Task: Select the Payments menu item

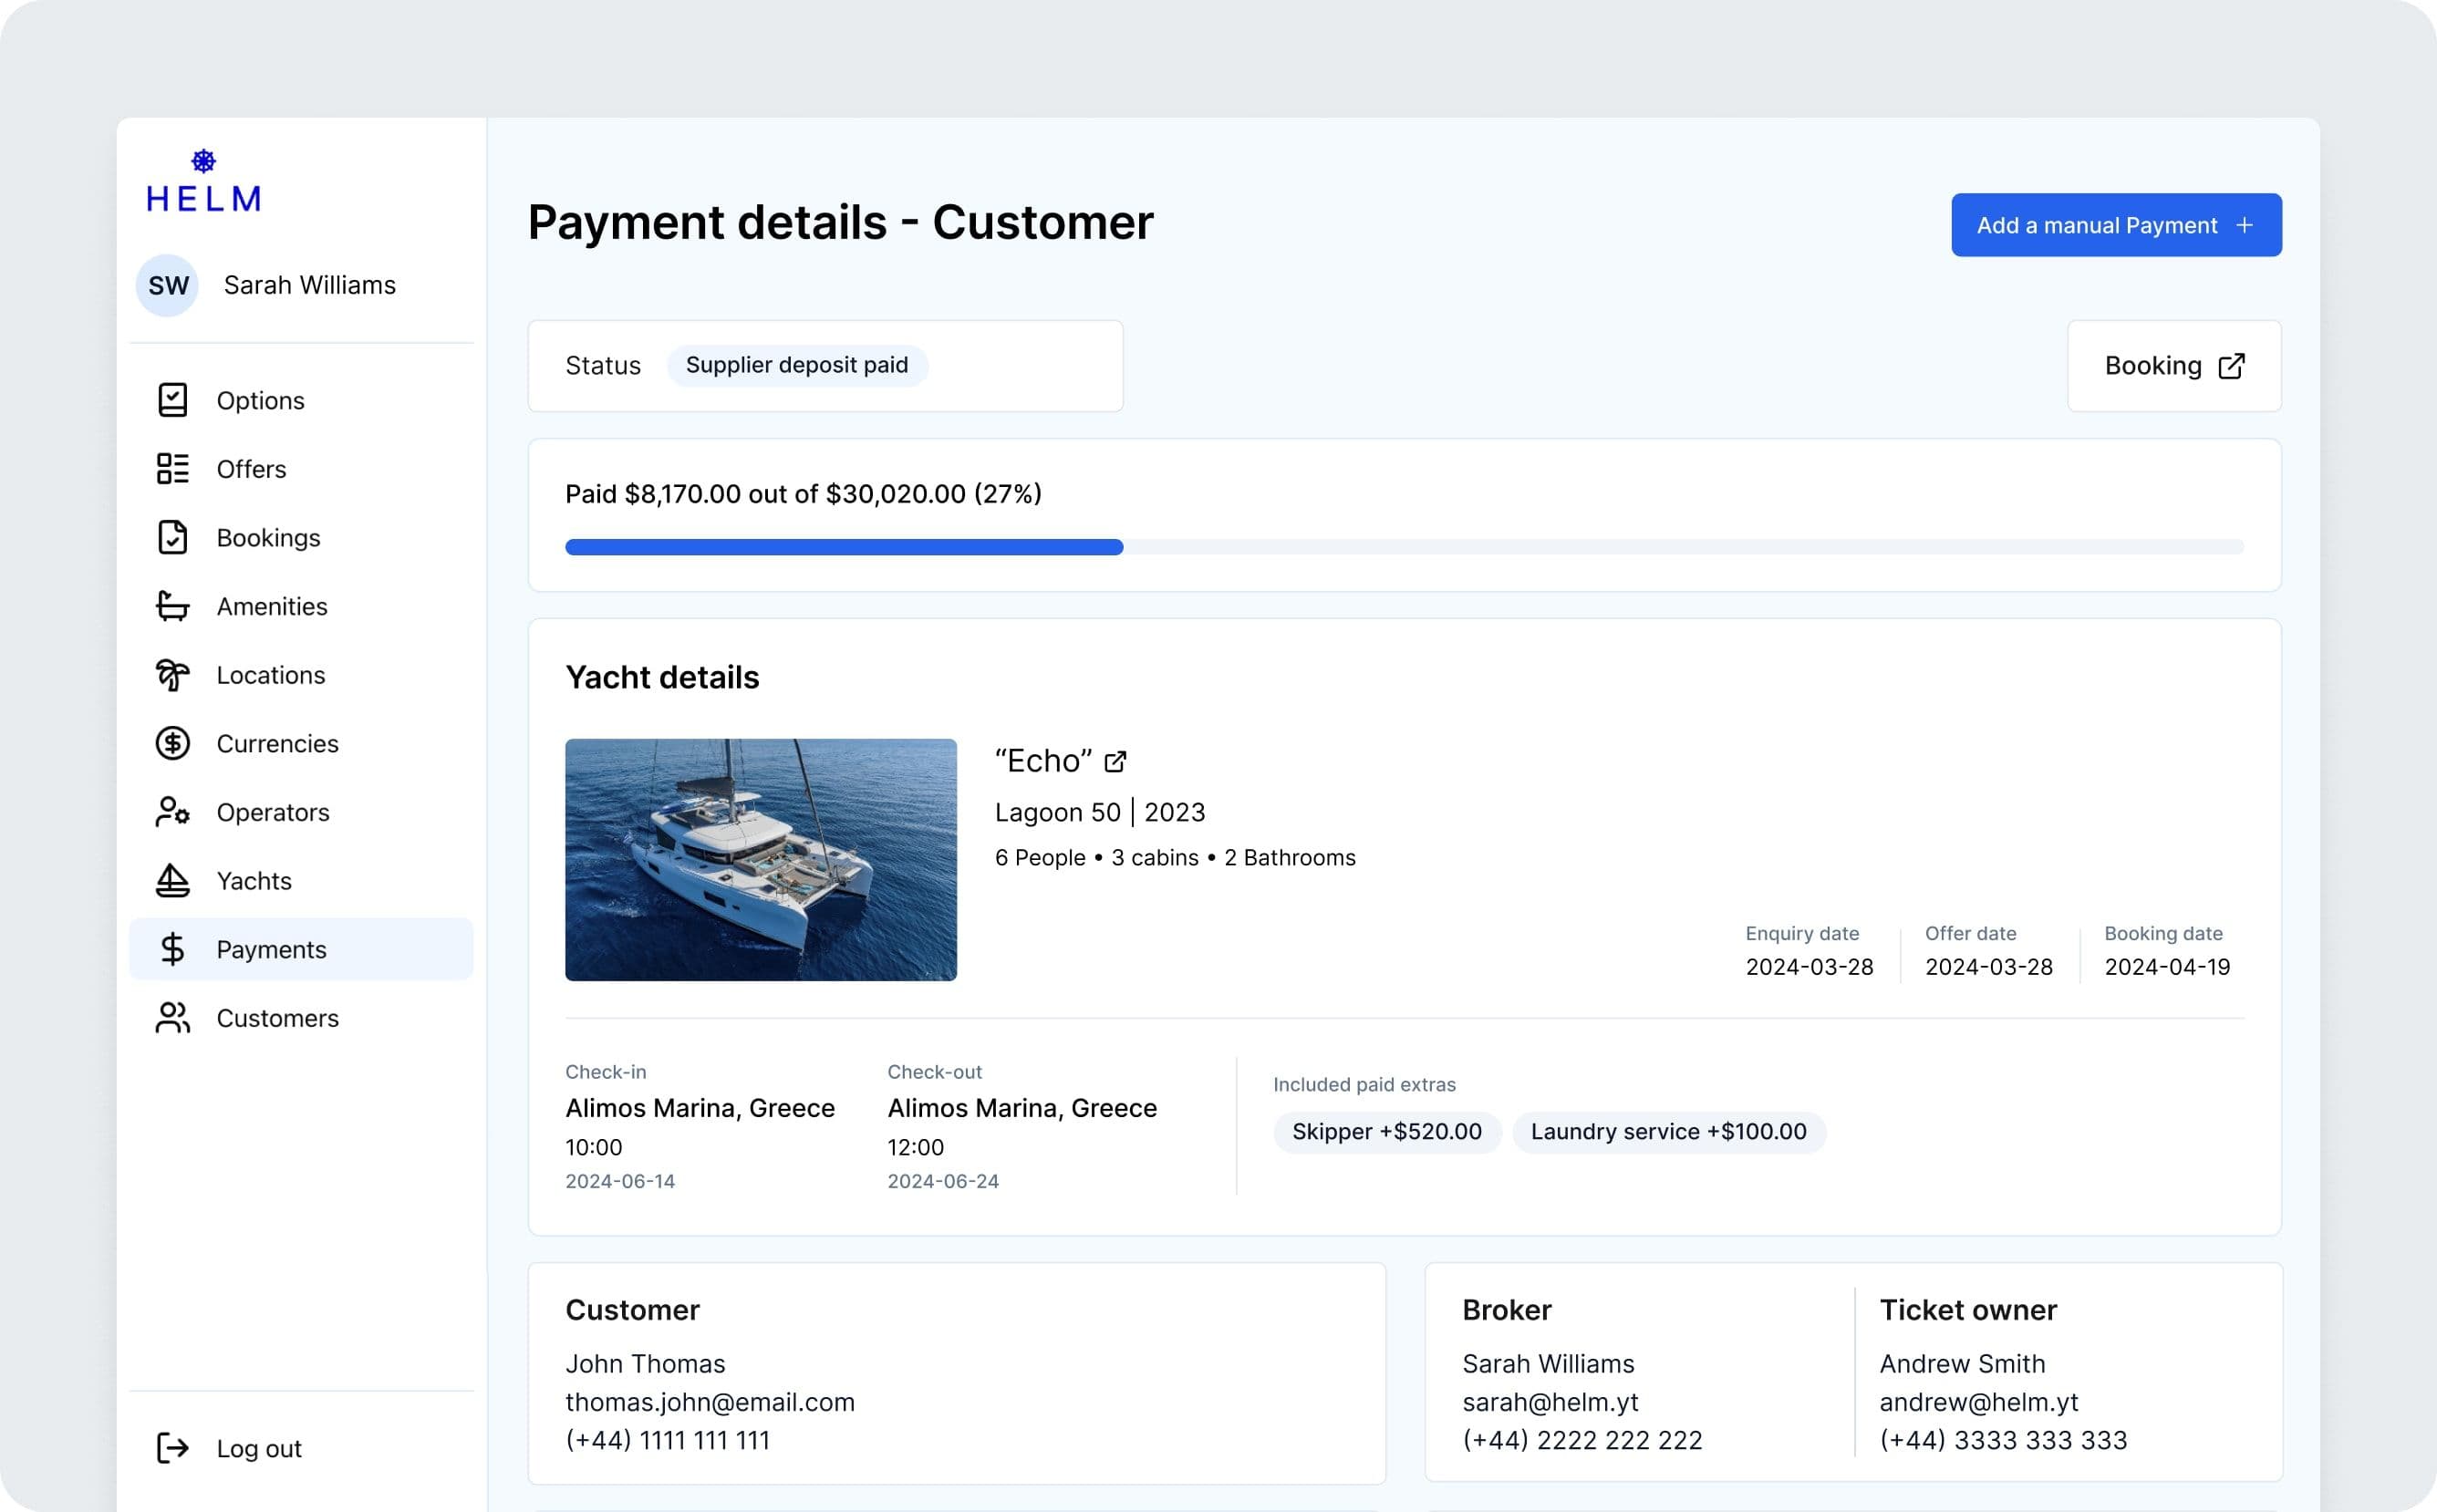Action: (x=271, y=949)
